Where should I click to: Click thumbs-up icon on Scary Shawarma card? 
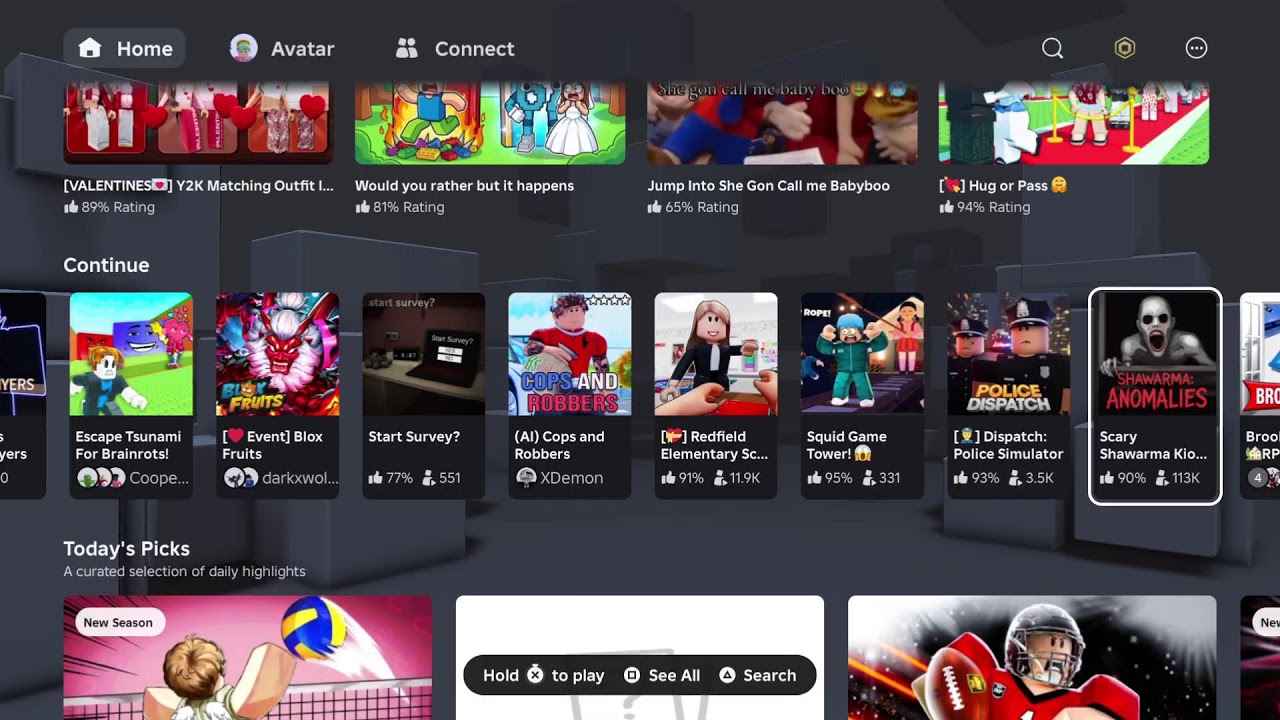1107,478
